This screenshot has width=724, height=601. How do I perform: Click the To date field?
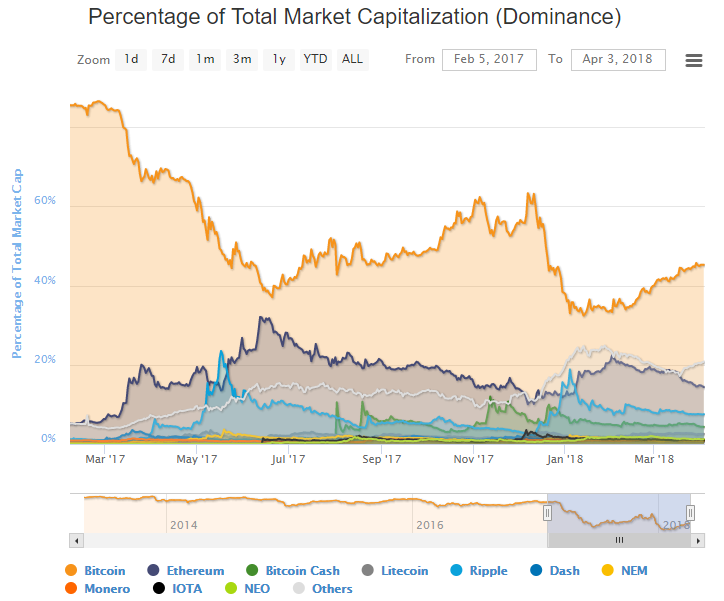[x=618, y=59]
